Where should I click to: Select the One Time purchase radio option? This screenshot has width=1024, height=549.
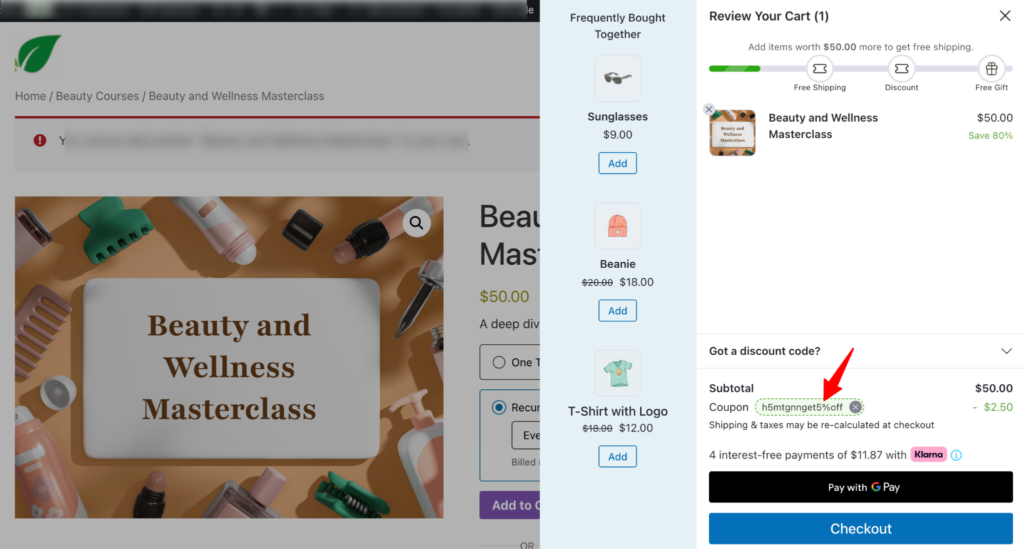click(x=499, y=362)
